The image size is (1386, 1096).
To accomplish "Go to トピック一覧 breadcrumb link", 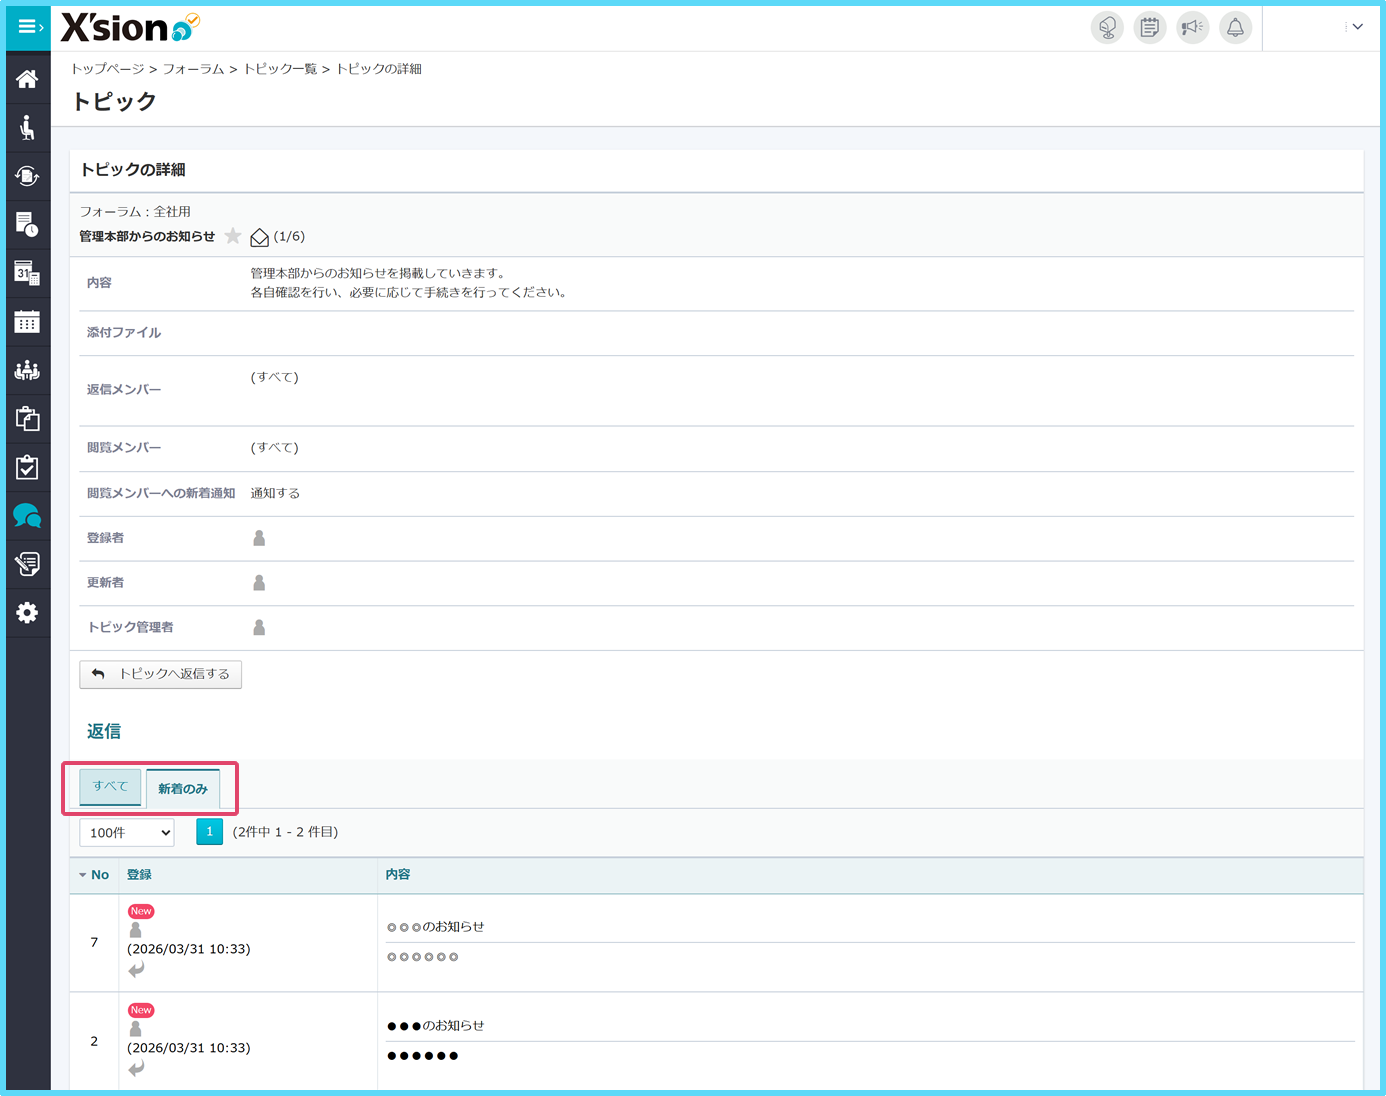I will (x=280, y=69).
